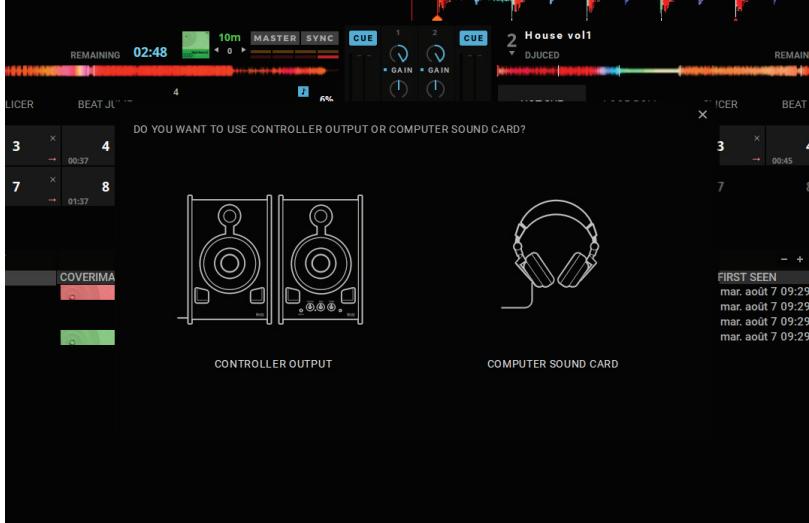Switch to left deck SLICER tab

point(19,104)
